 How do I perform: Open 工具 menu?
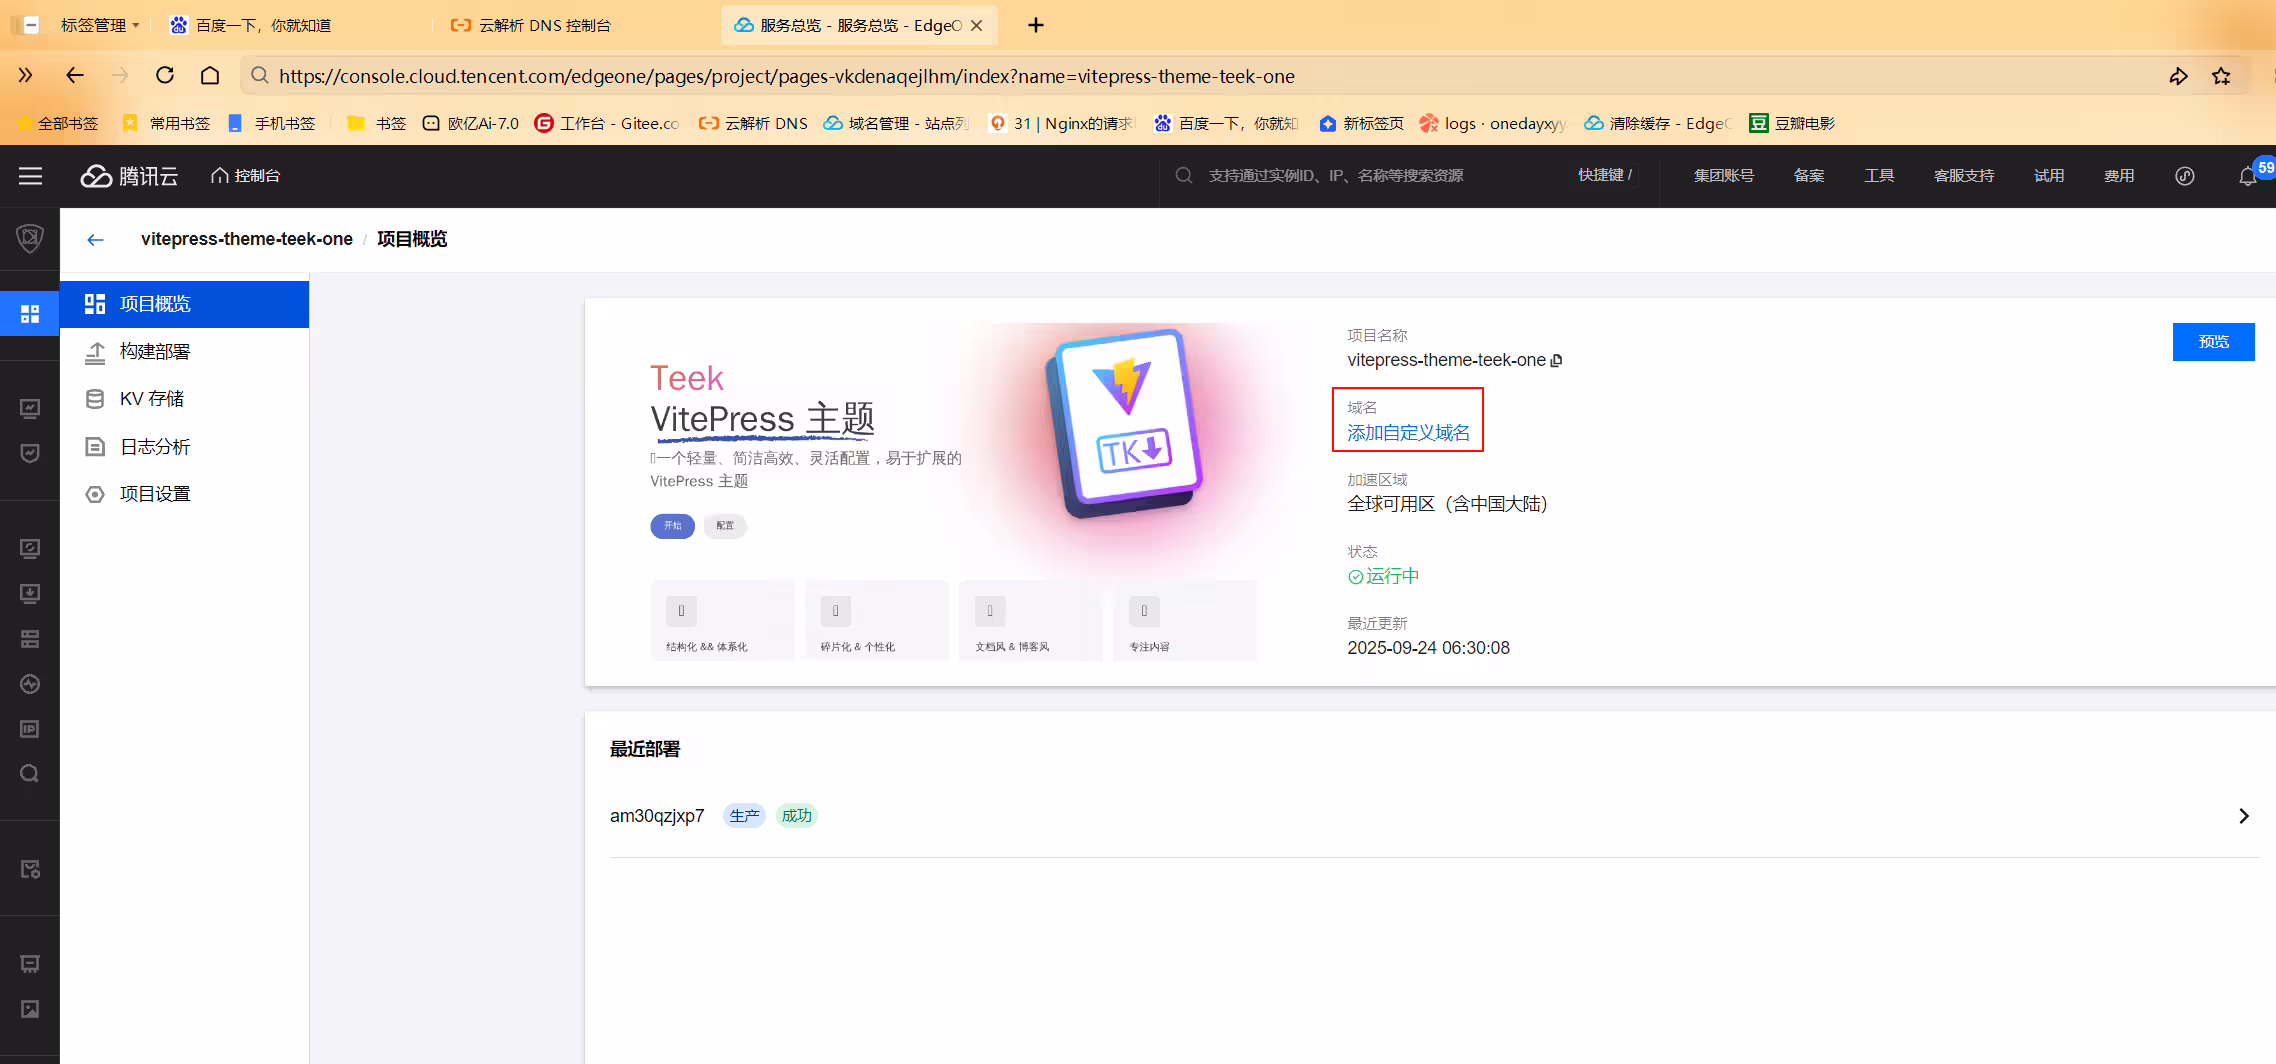(1878, 176)
